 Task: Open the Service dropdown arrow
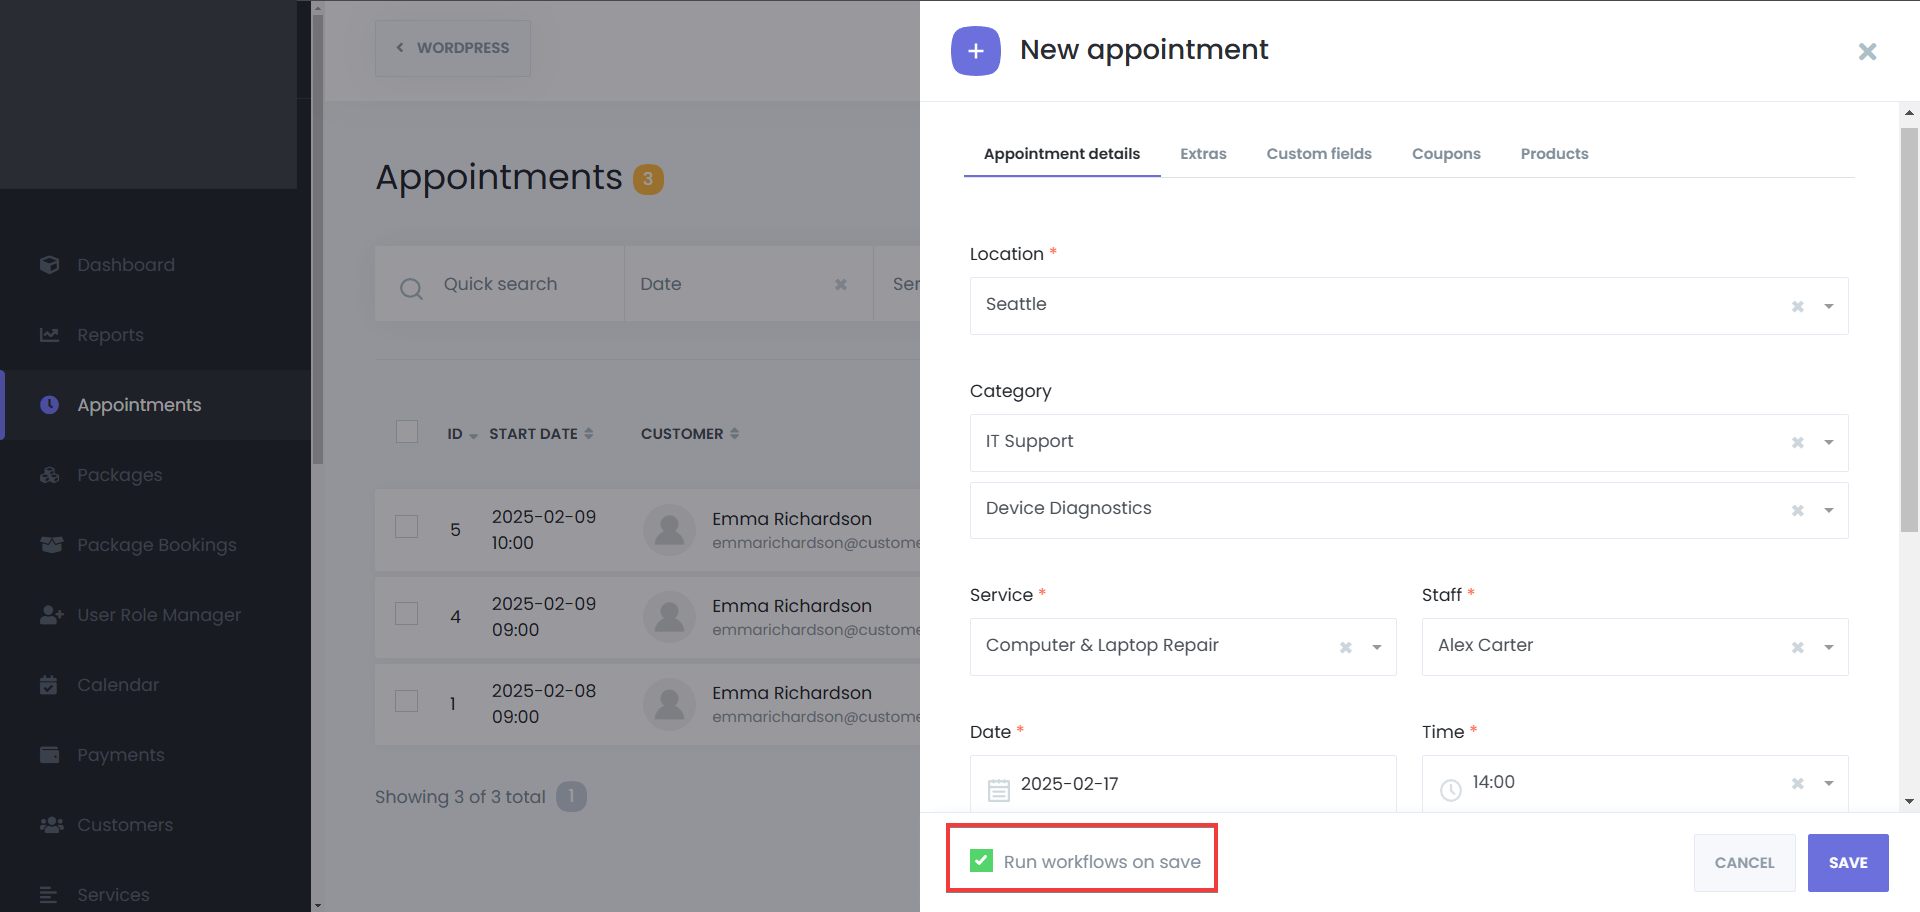click(1376, 647)
